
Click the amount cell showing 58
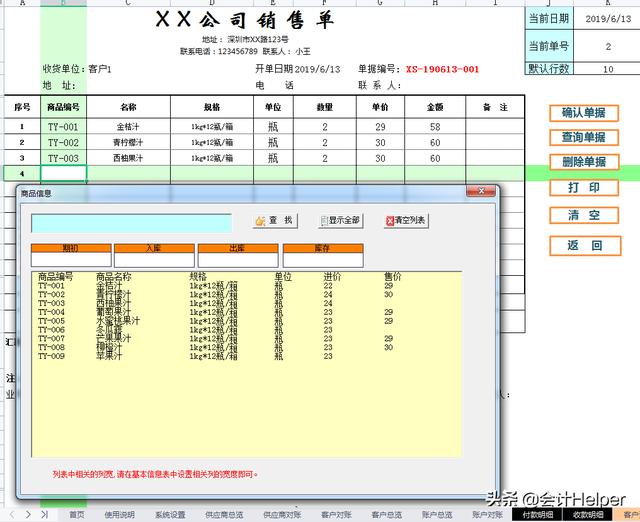(x=435, y=127)
